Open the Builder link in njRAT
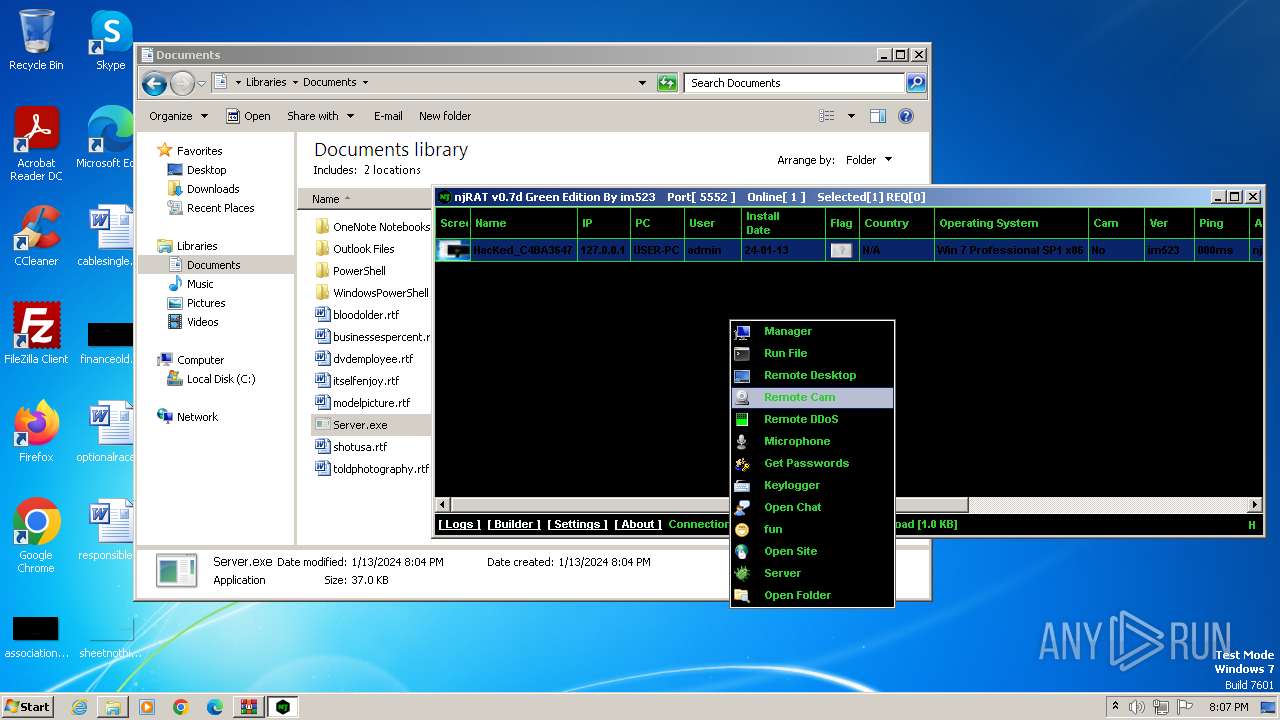This screenshot has height=720, width=1280. (x=514, y=524)
